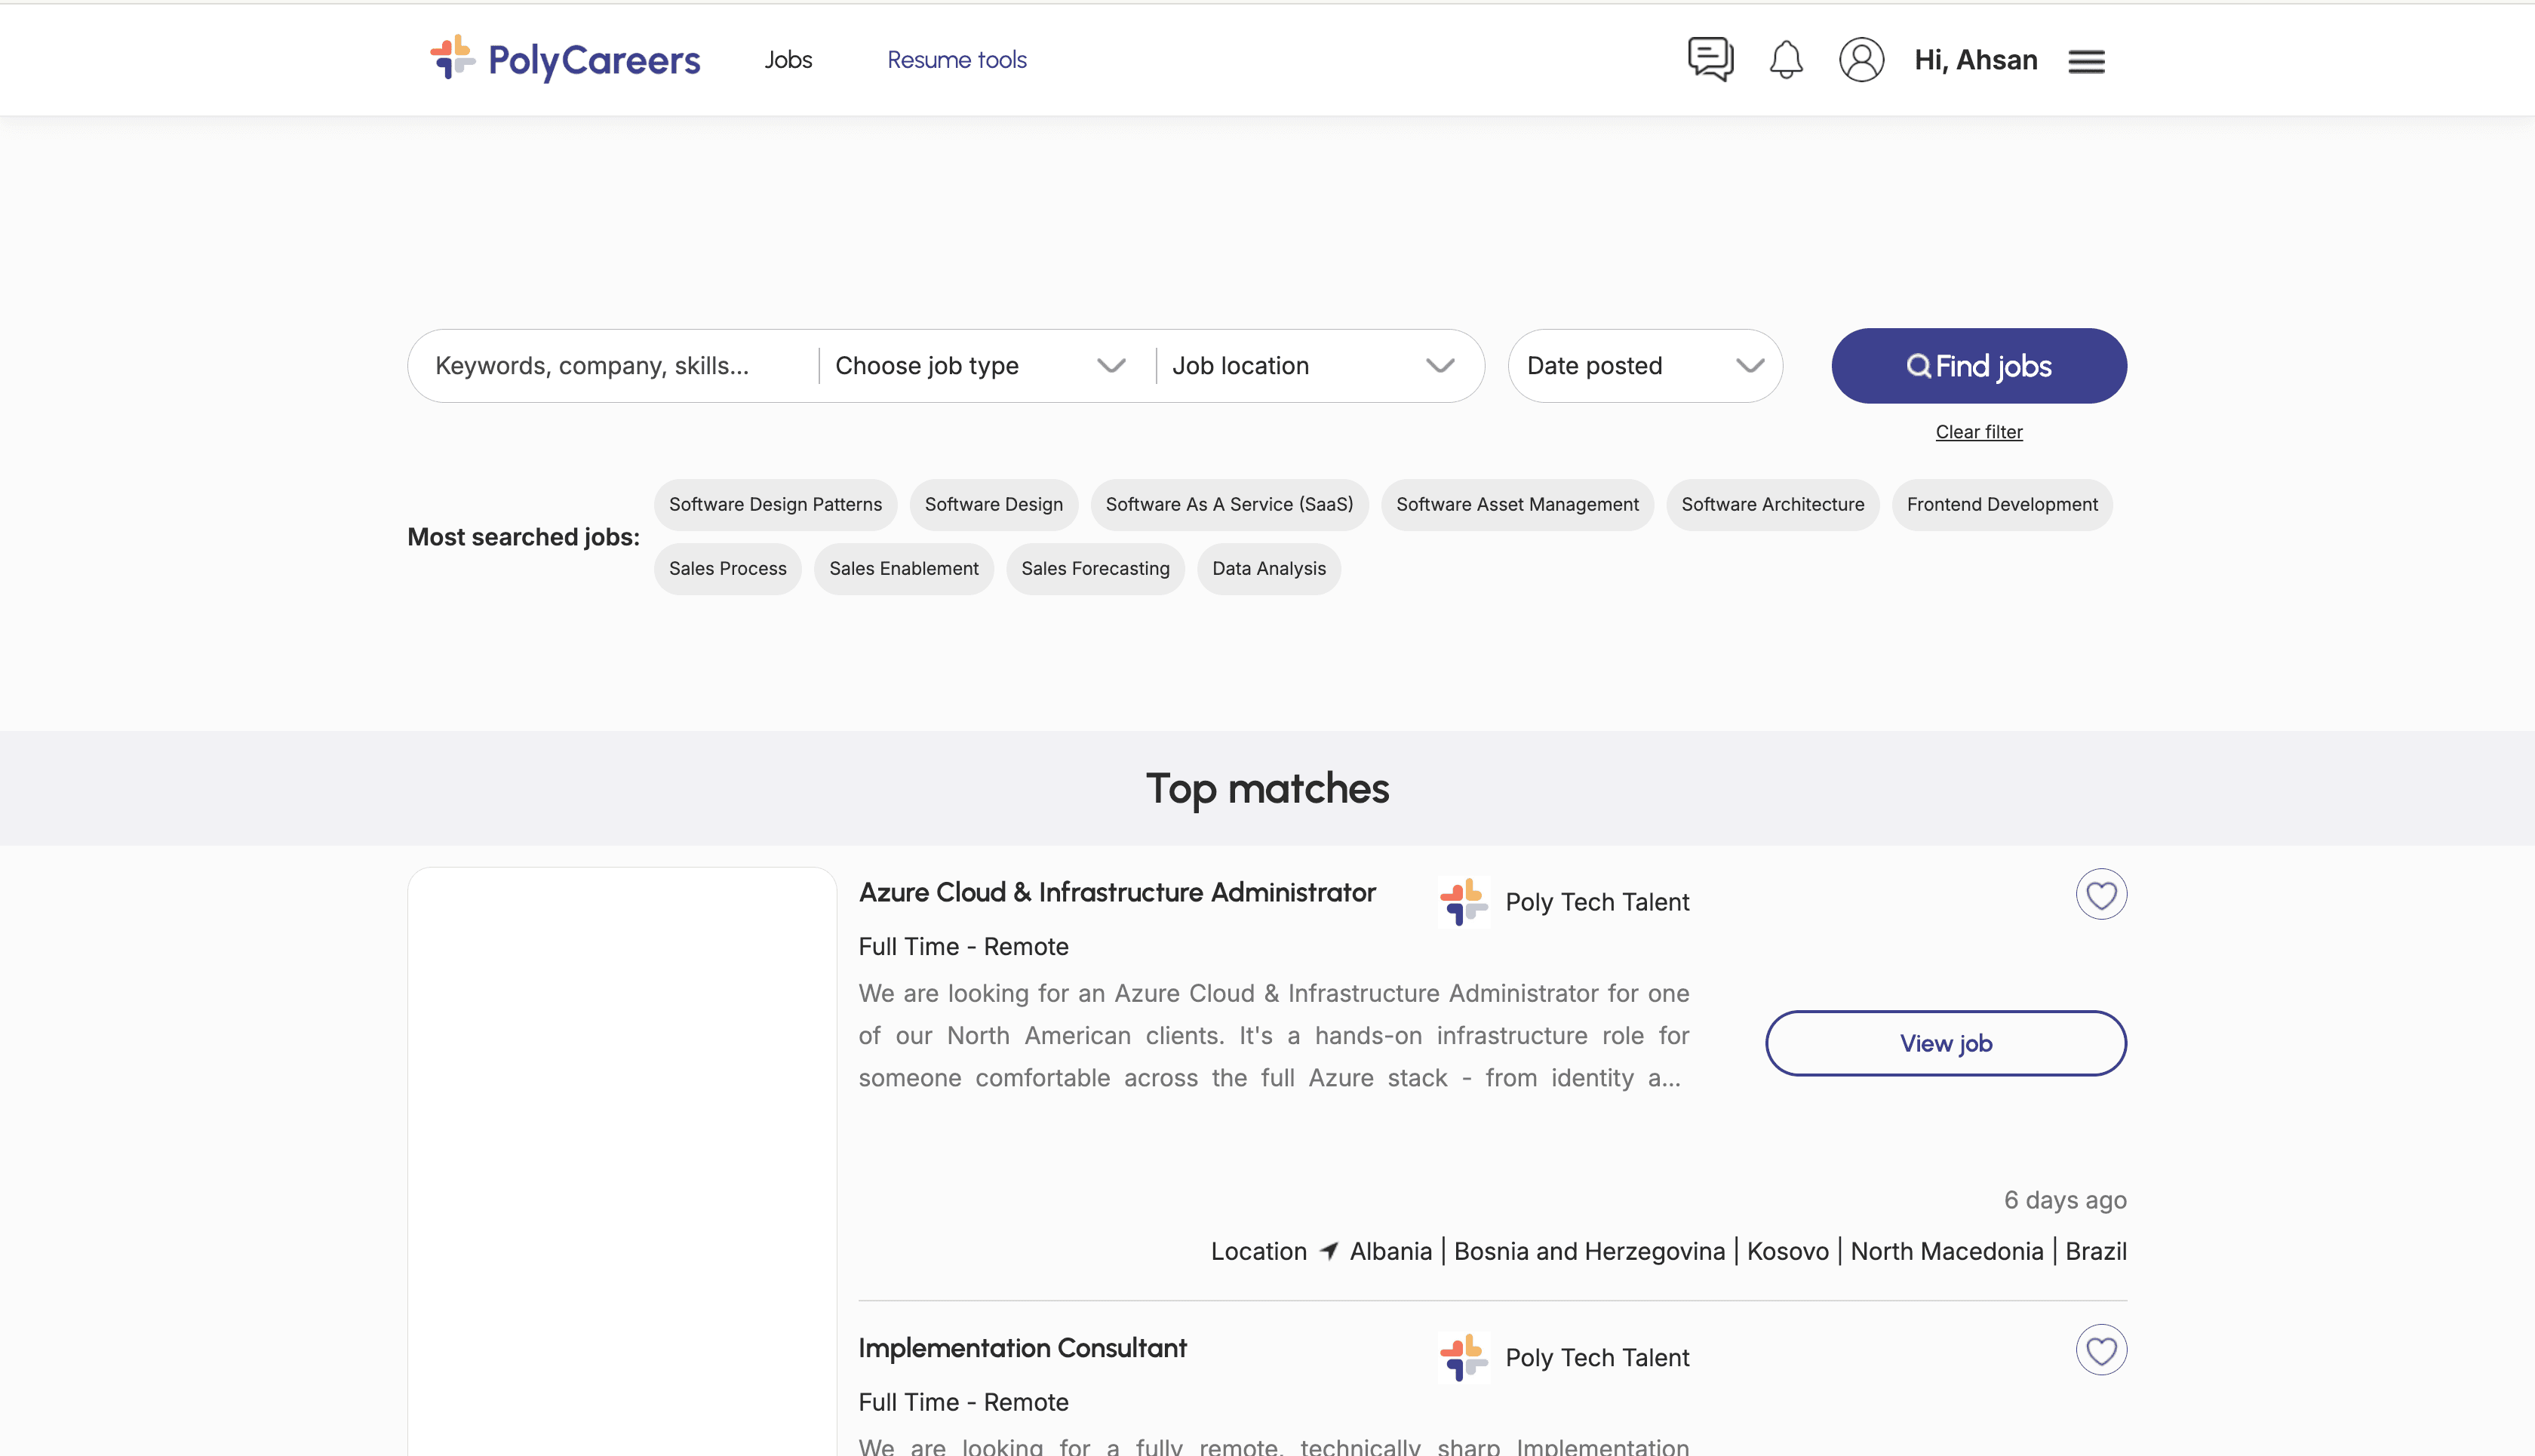Open Implementation Consultant job title
Image resolution: width=2535 pixels, height=1456 pixels.
click(x=1022, y=1348)
